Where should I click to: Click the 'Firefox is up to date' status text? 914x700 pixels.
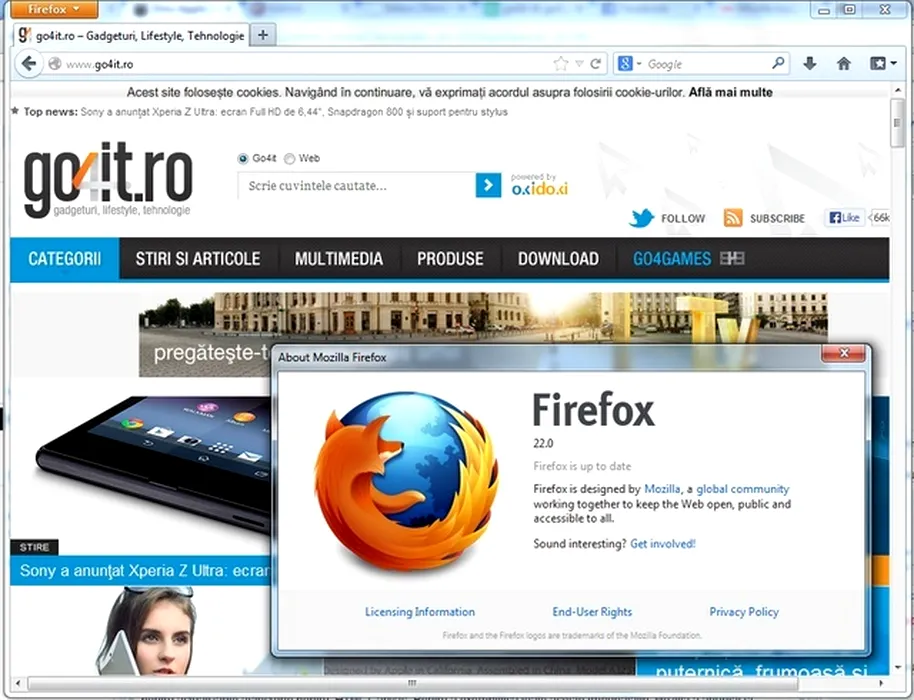click(582, 466)
